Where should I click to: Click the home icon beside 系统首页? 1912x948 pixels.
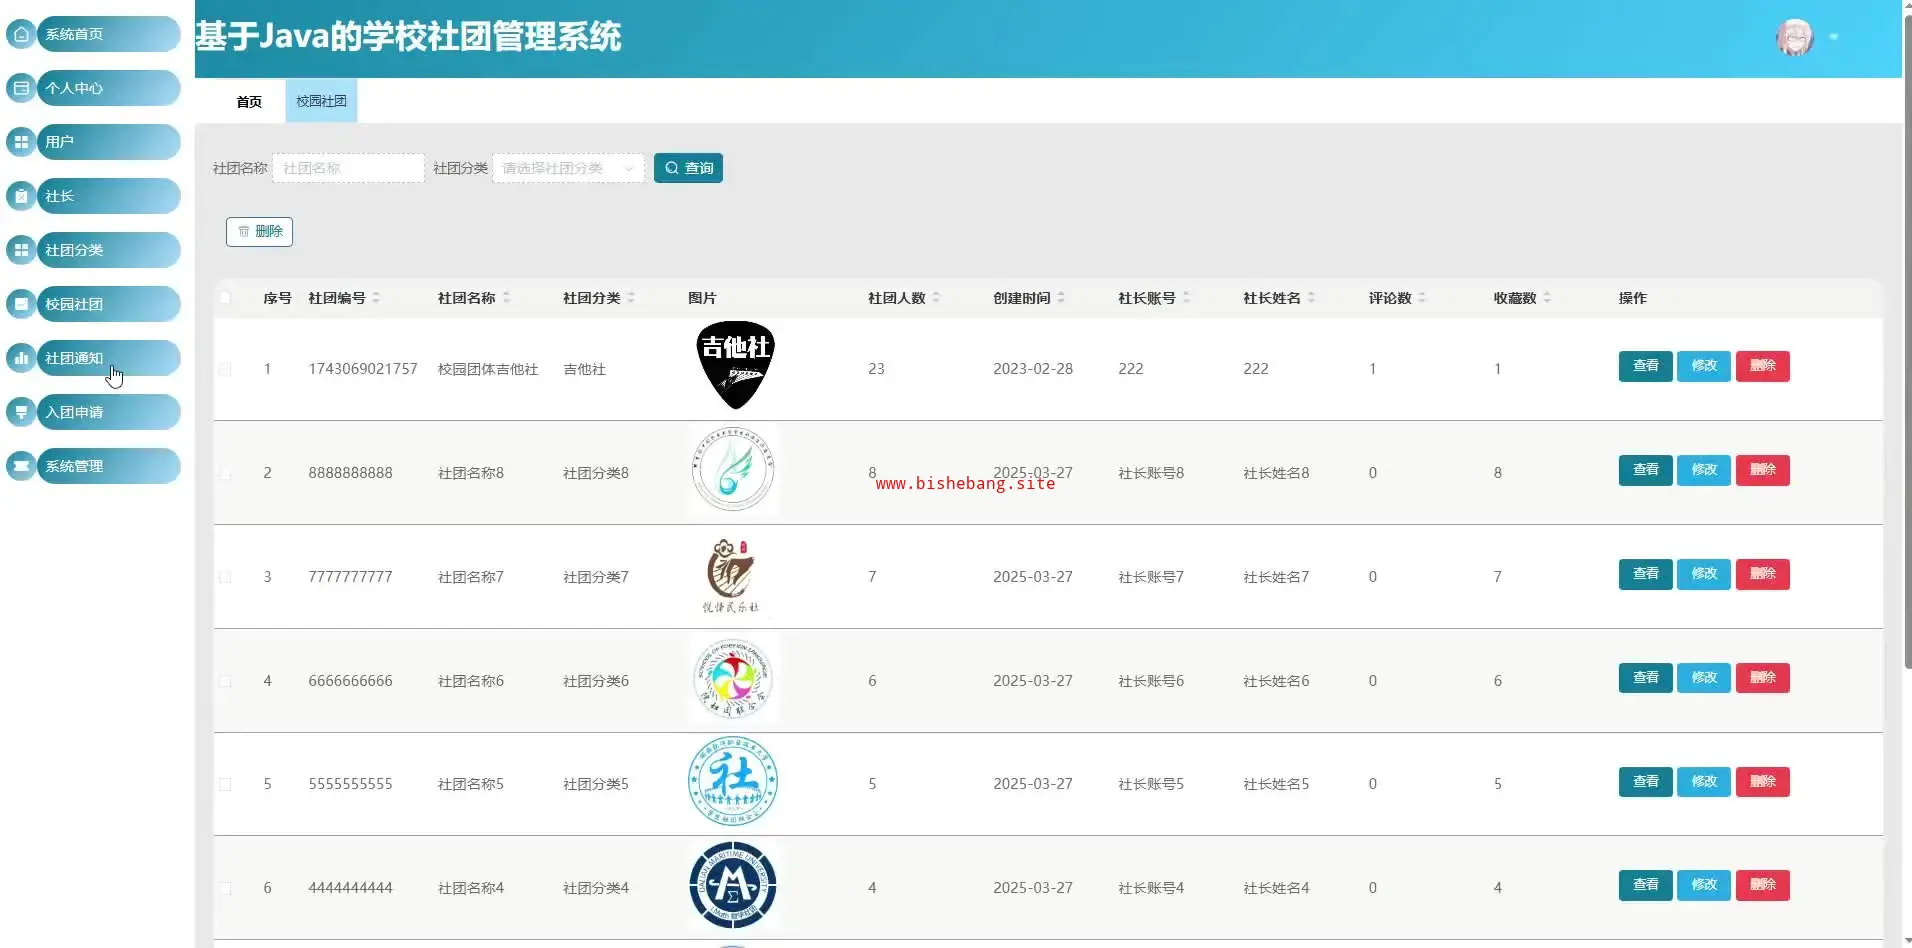[x=21, y=34]
